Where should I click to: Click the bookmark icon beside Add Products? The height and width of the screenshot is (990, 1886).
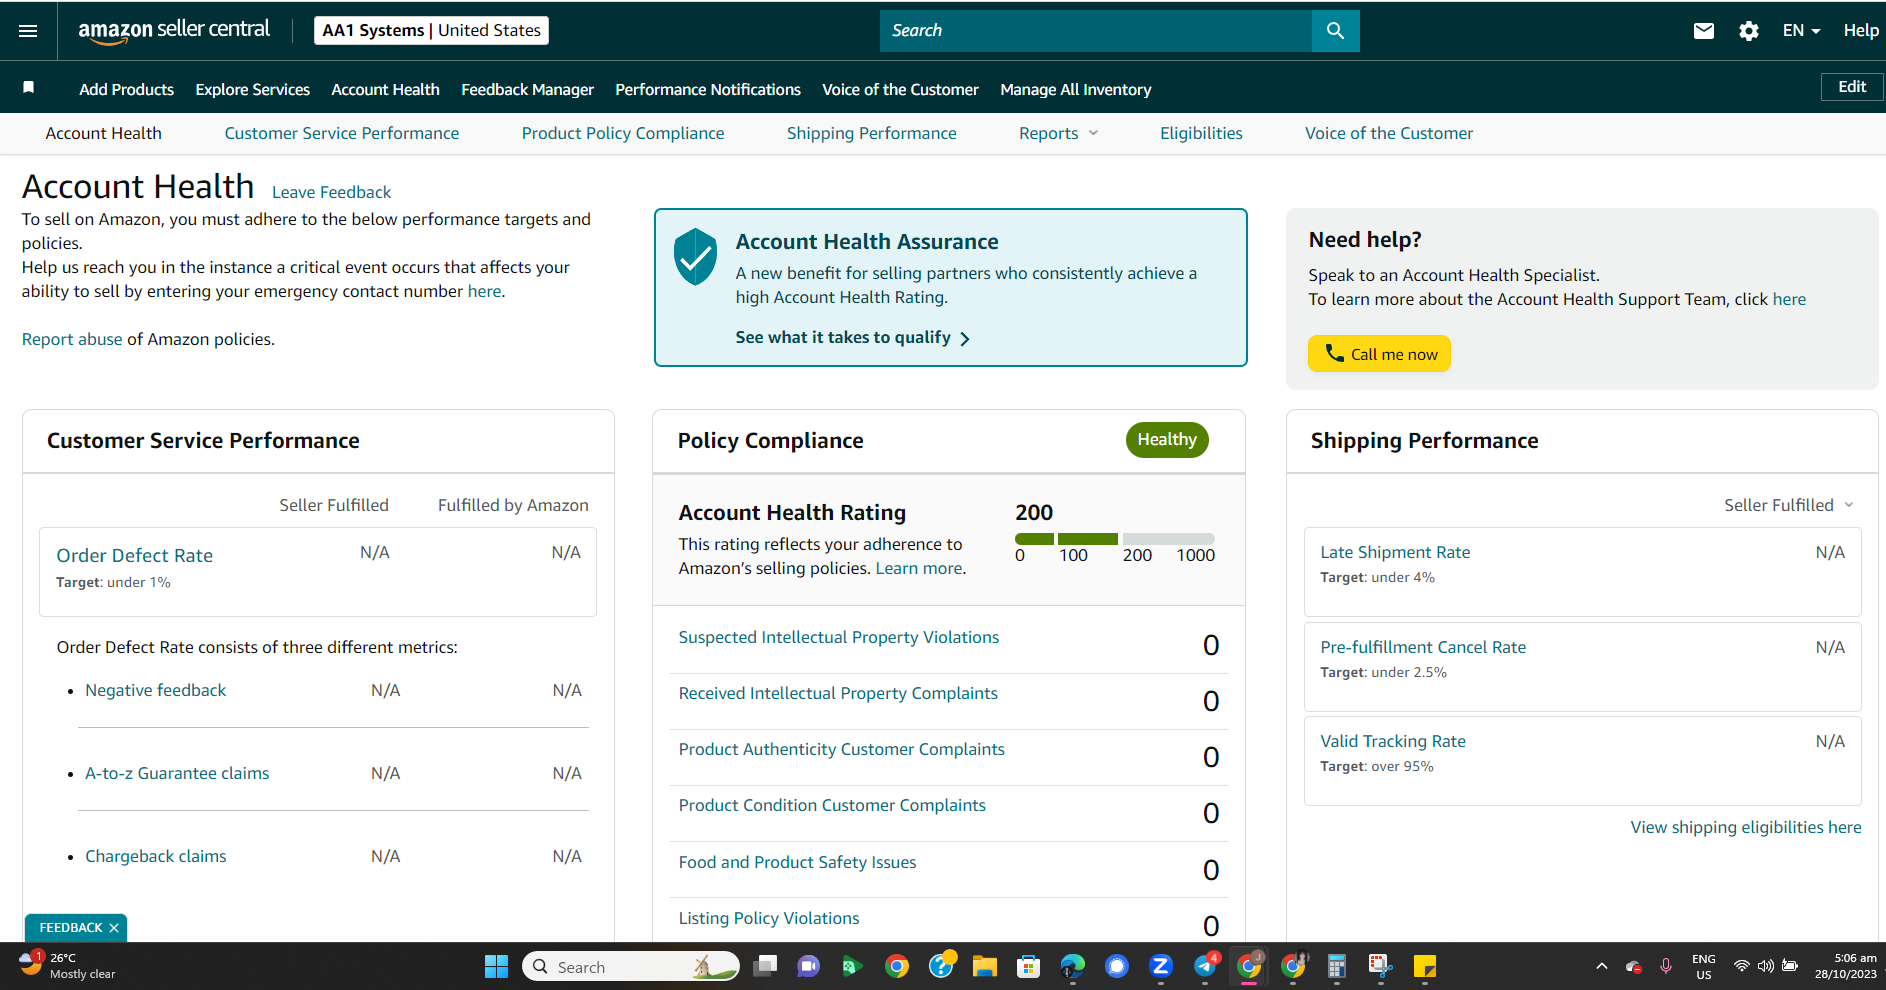29,88
